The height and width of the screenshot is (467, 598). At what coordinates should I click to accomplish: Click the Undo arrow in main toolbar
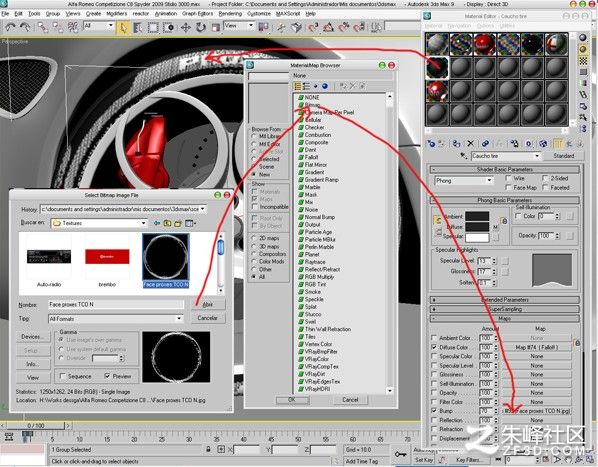10,27
